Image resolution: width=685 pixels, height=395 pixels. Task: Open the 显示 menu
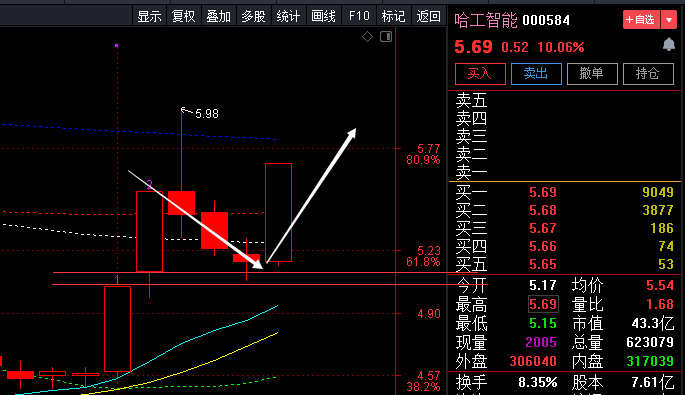pyautogui.click(x=149, y=16)
